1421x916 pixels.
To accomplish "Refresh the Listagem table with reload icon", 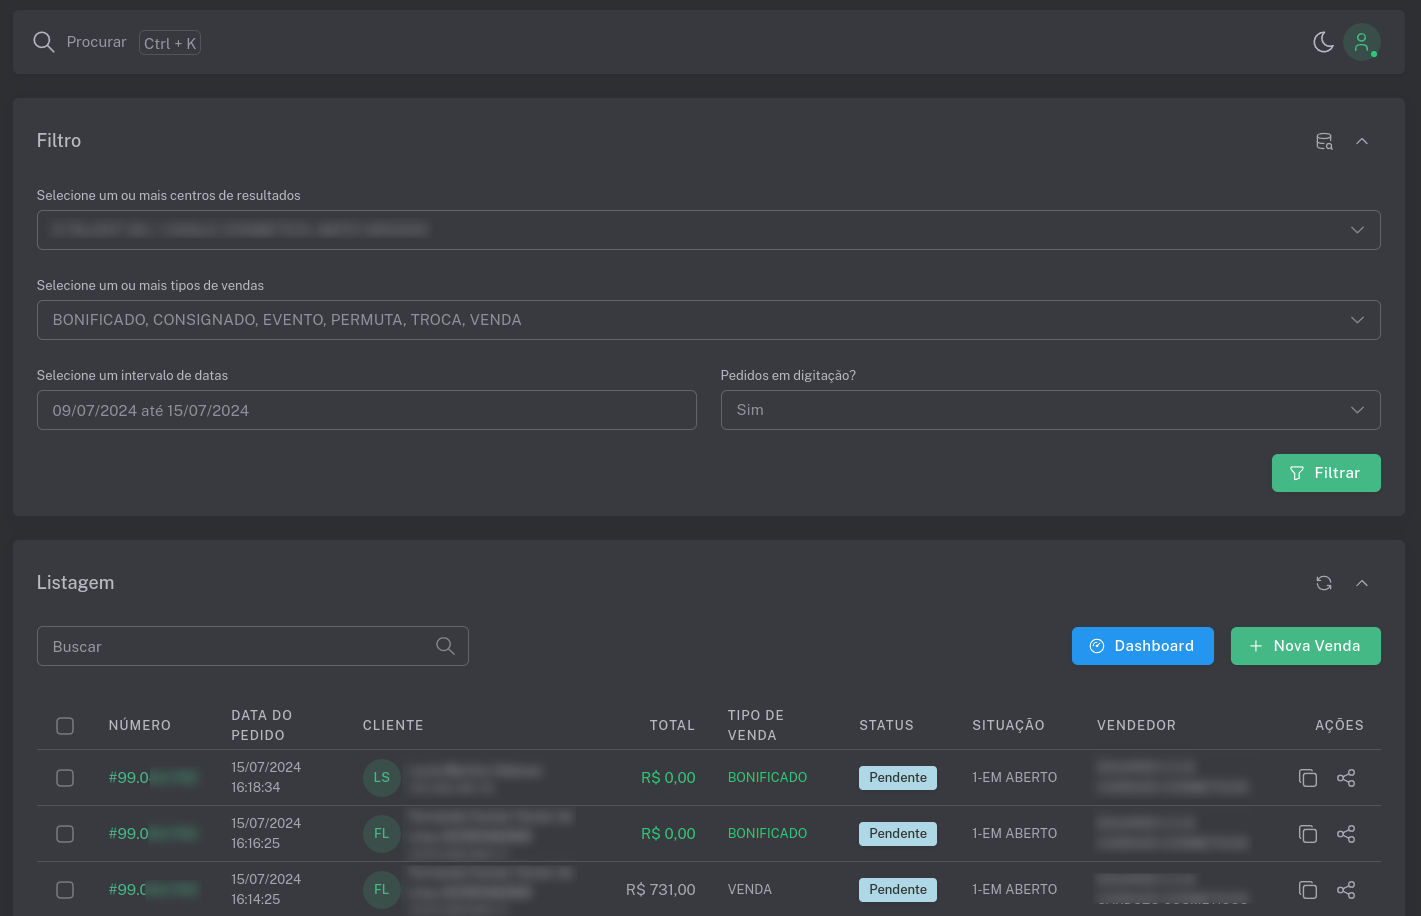I will [x=1324, y=583].
